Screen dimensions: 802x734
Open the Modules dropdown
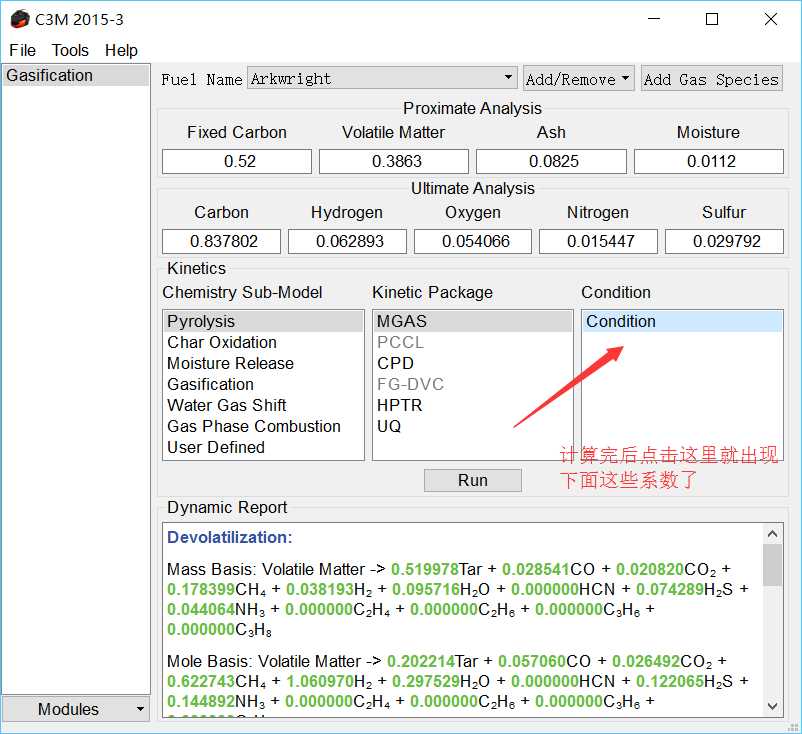tap(76, 709)
